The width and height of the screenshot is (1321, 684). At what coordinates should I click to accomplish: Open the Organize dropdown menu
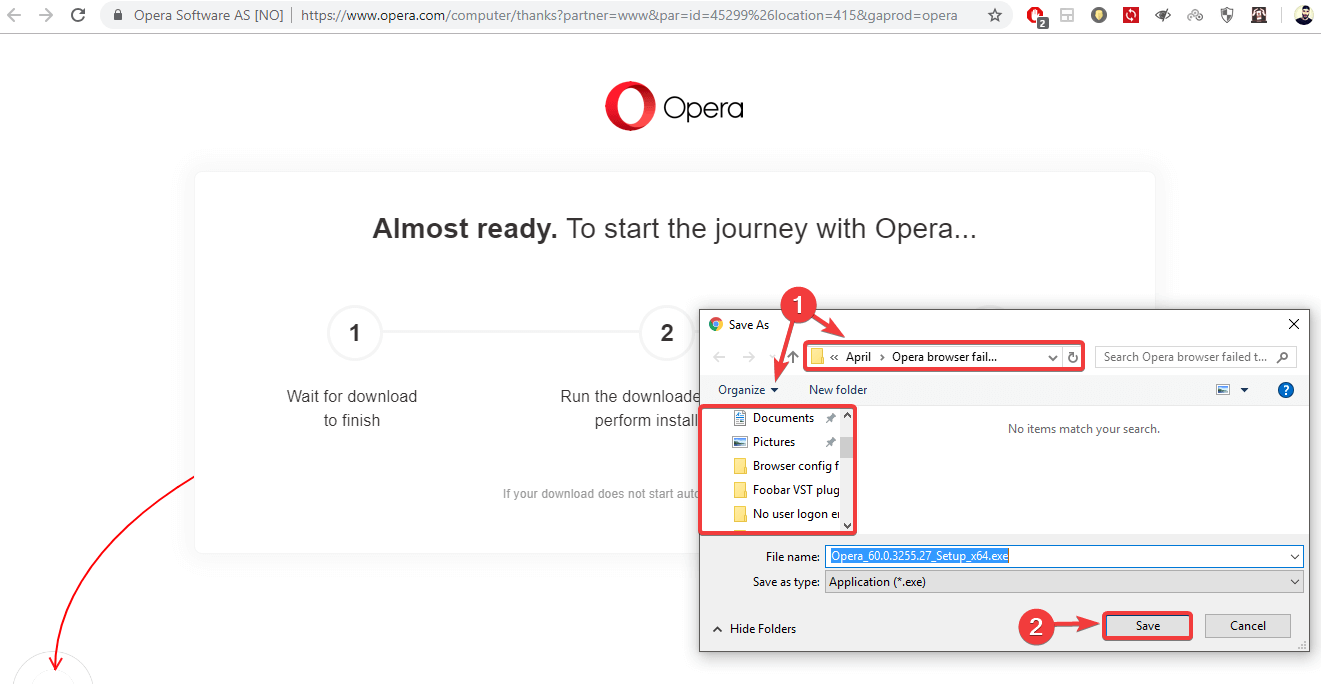coord(748,390)
